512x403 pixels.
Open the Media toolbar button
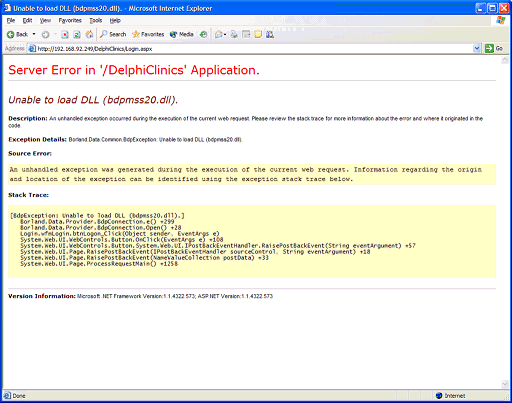tap(182, 34)
